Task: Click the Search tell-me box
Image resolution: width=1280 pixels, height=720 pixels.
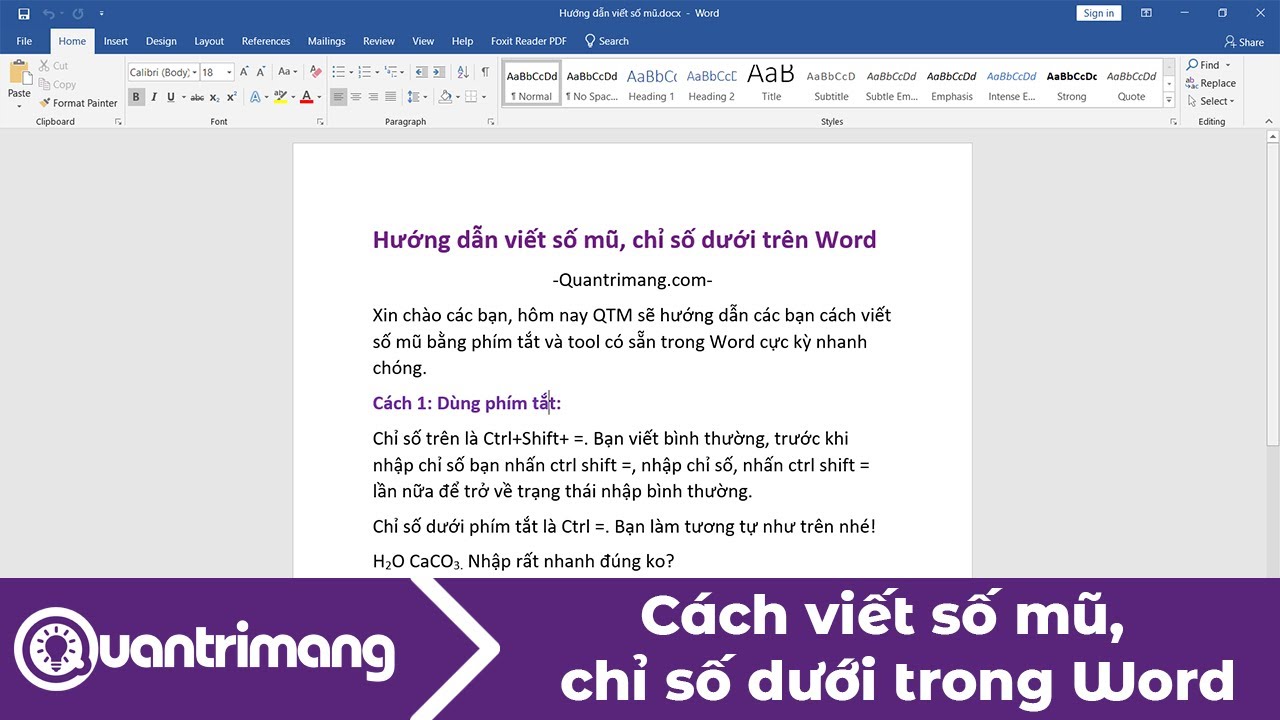Action: (607, 41)
